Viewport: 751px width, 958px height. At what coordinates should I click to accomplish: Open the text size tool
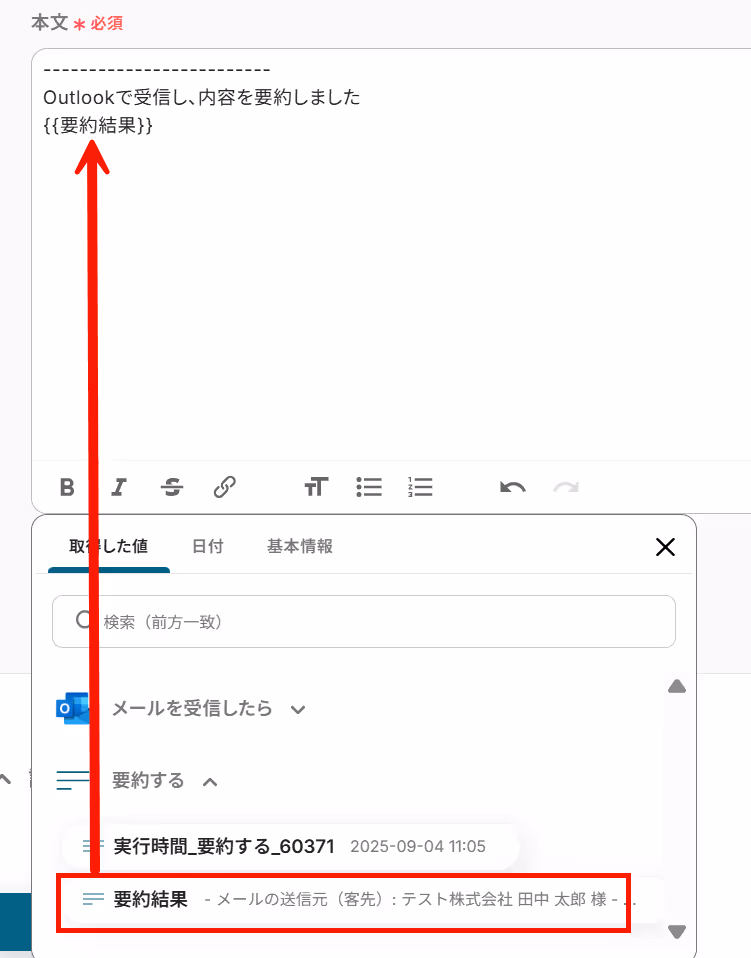click(x=317, y=487)
